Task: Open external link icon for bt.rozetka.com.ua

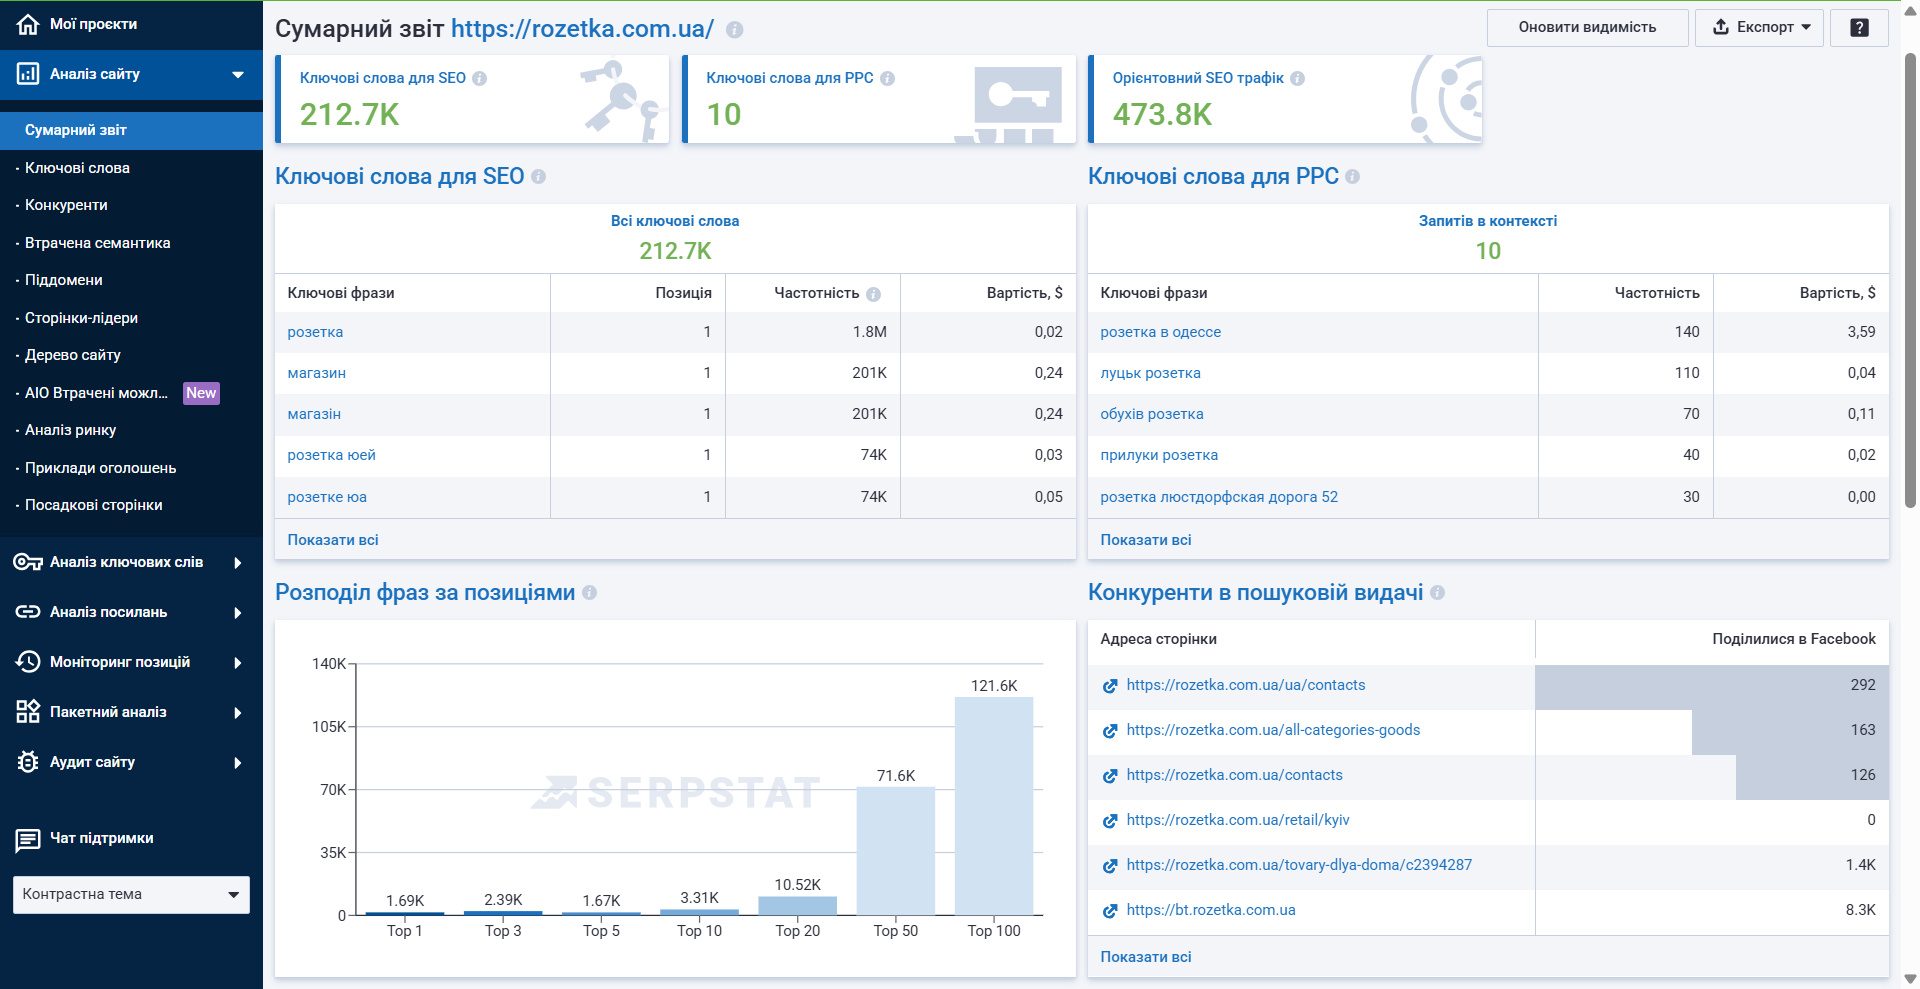Action: pos(1109,911)
